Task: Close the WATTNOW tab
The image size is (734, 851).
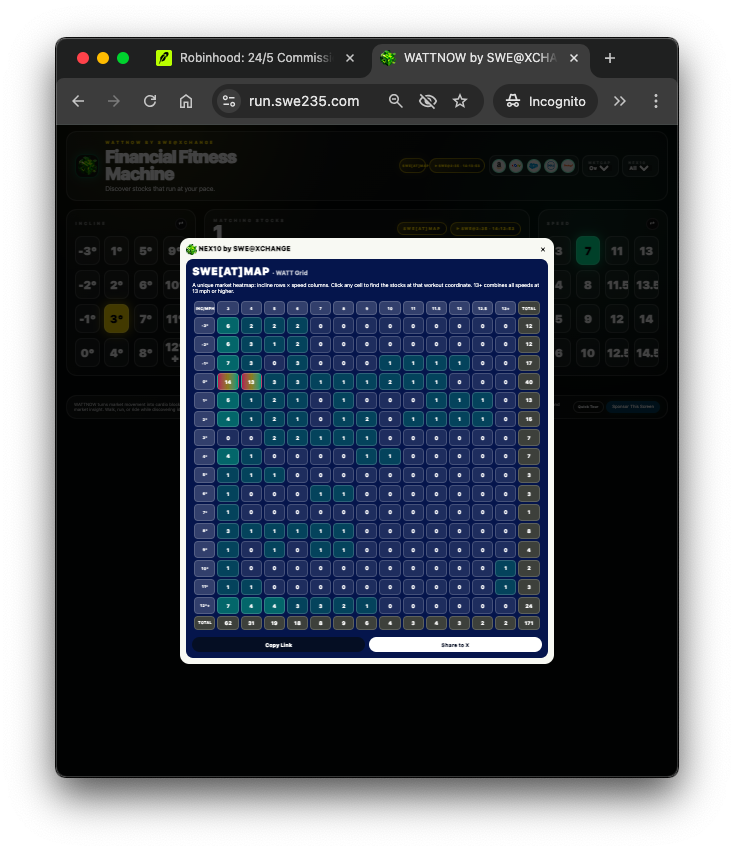Action: point(574,58)
